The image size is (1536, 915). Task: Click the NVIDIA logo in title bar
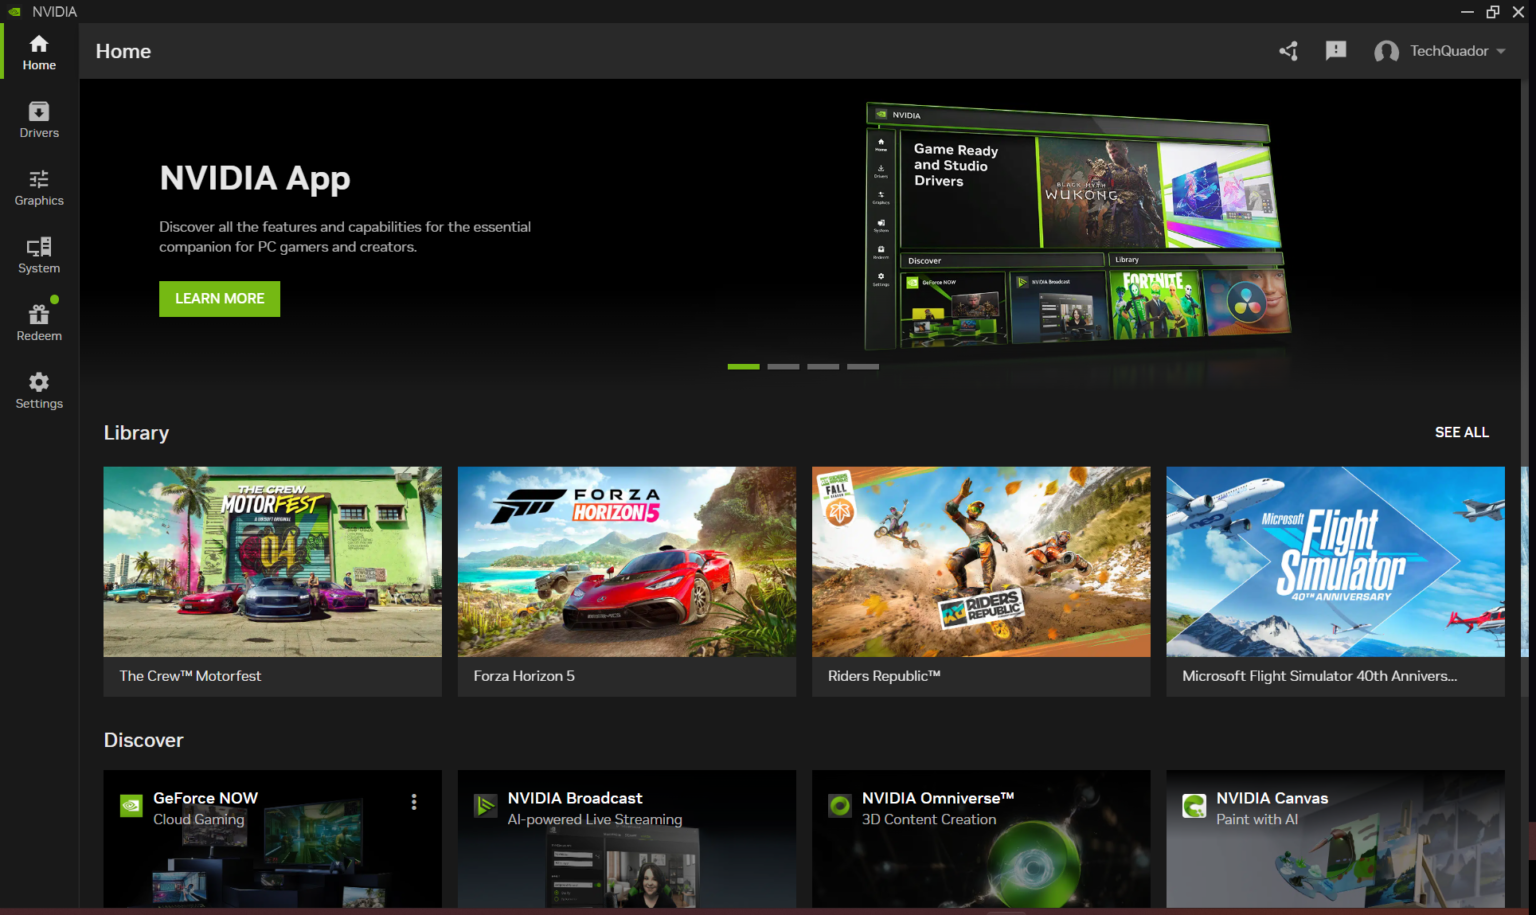[14, 11]
